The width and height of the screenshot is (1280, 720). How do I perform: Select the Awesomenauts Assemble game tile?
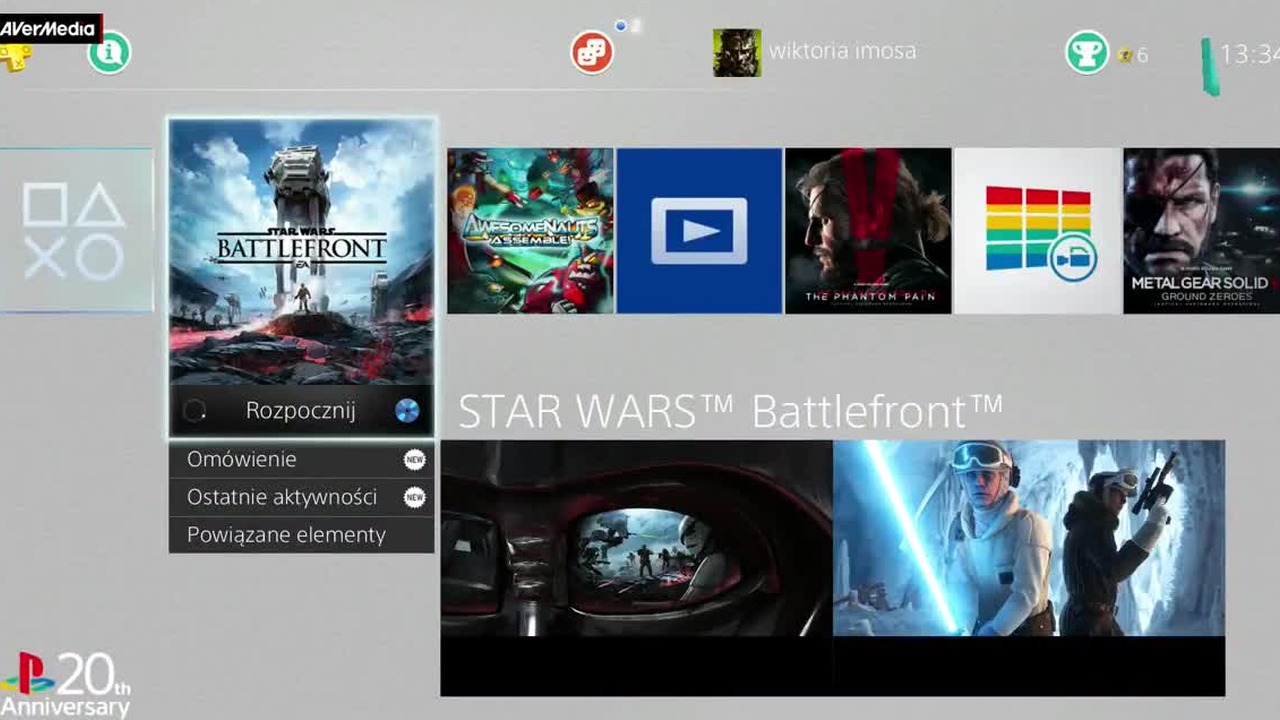click(x=530, y=231)
